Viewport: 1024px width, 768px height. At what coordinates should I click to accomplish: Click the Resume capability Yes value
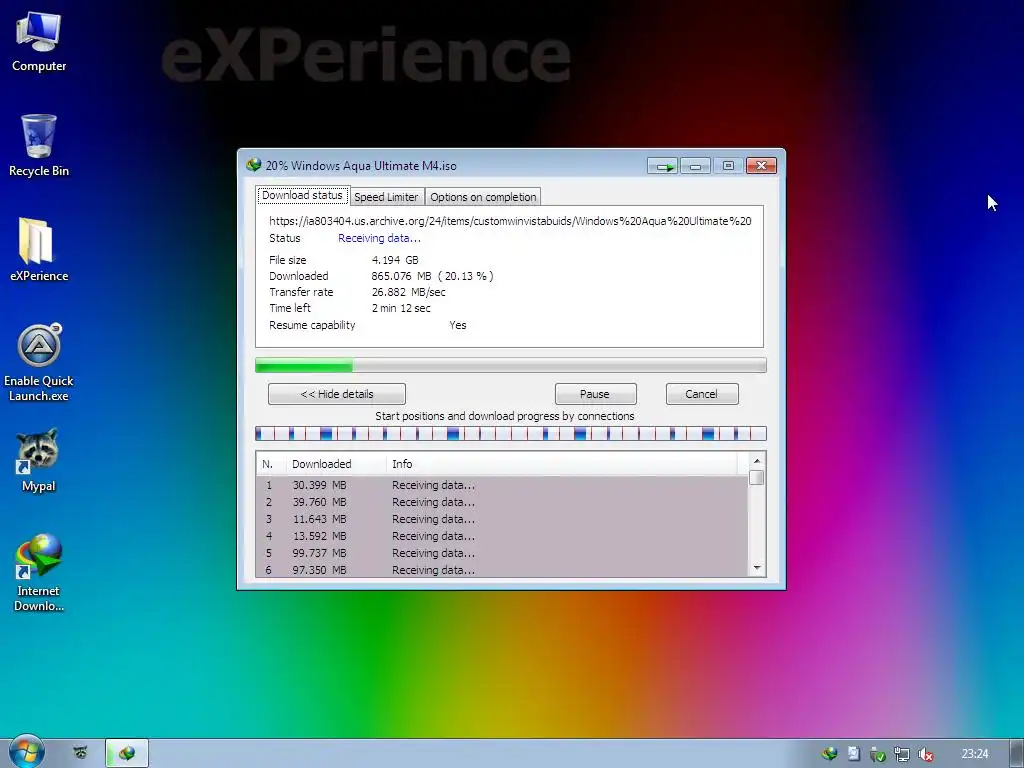coord(458,325)
